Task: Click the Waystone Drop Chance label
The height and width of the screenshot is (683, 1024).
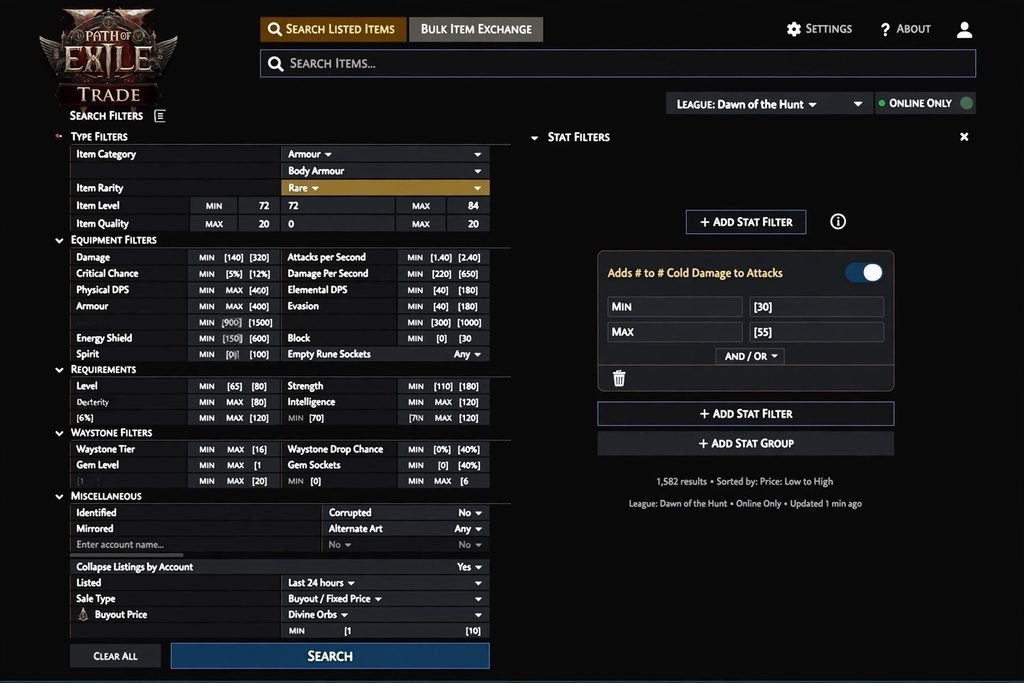Action: (x=335, y=449)
